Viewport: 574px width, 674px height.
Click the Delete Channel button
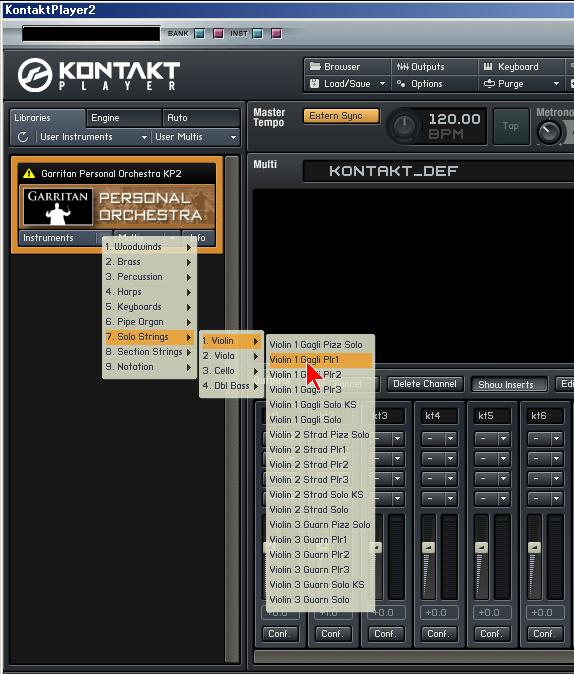click(425, 384)
